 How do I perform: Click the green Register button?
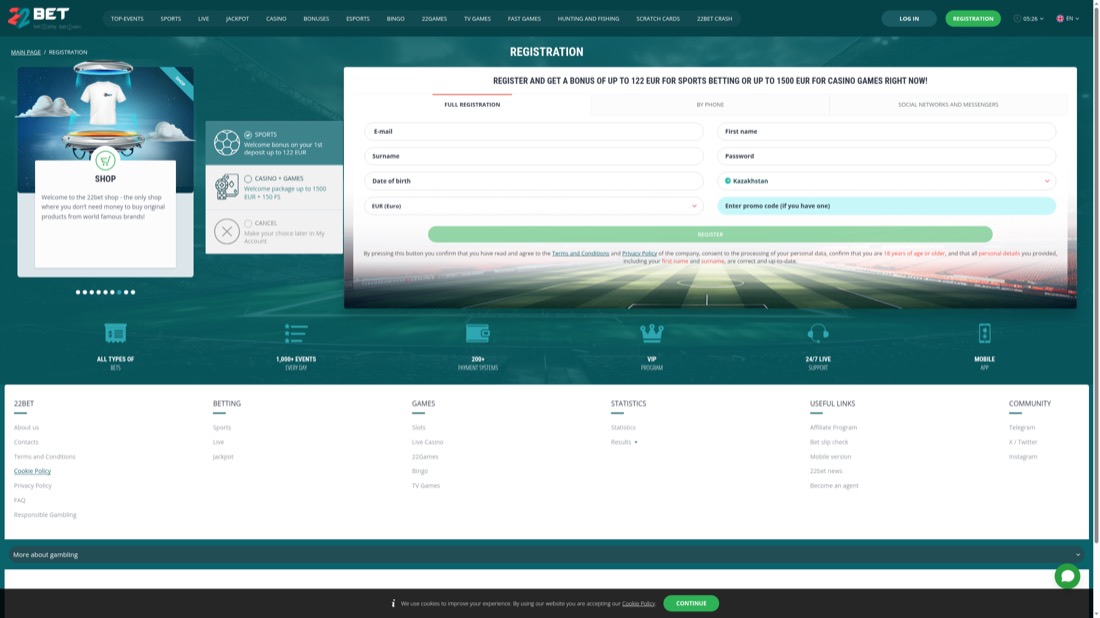click(x=710, y=234)
